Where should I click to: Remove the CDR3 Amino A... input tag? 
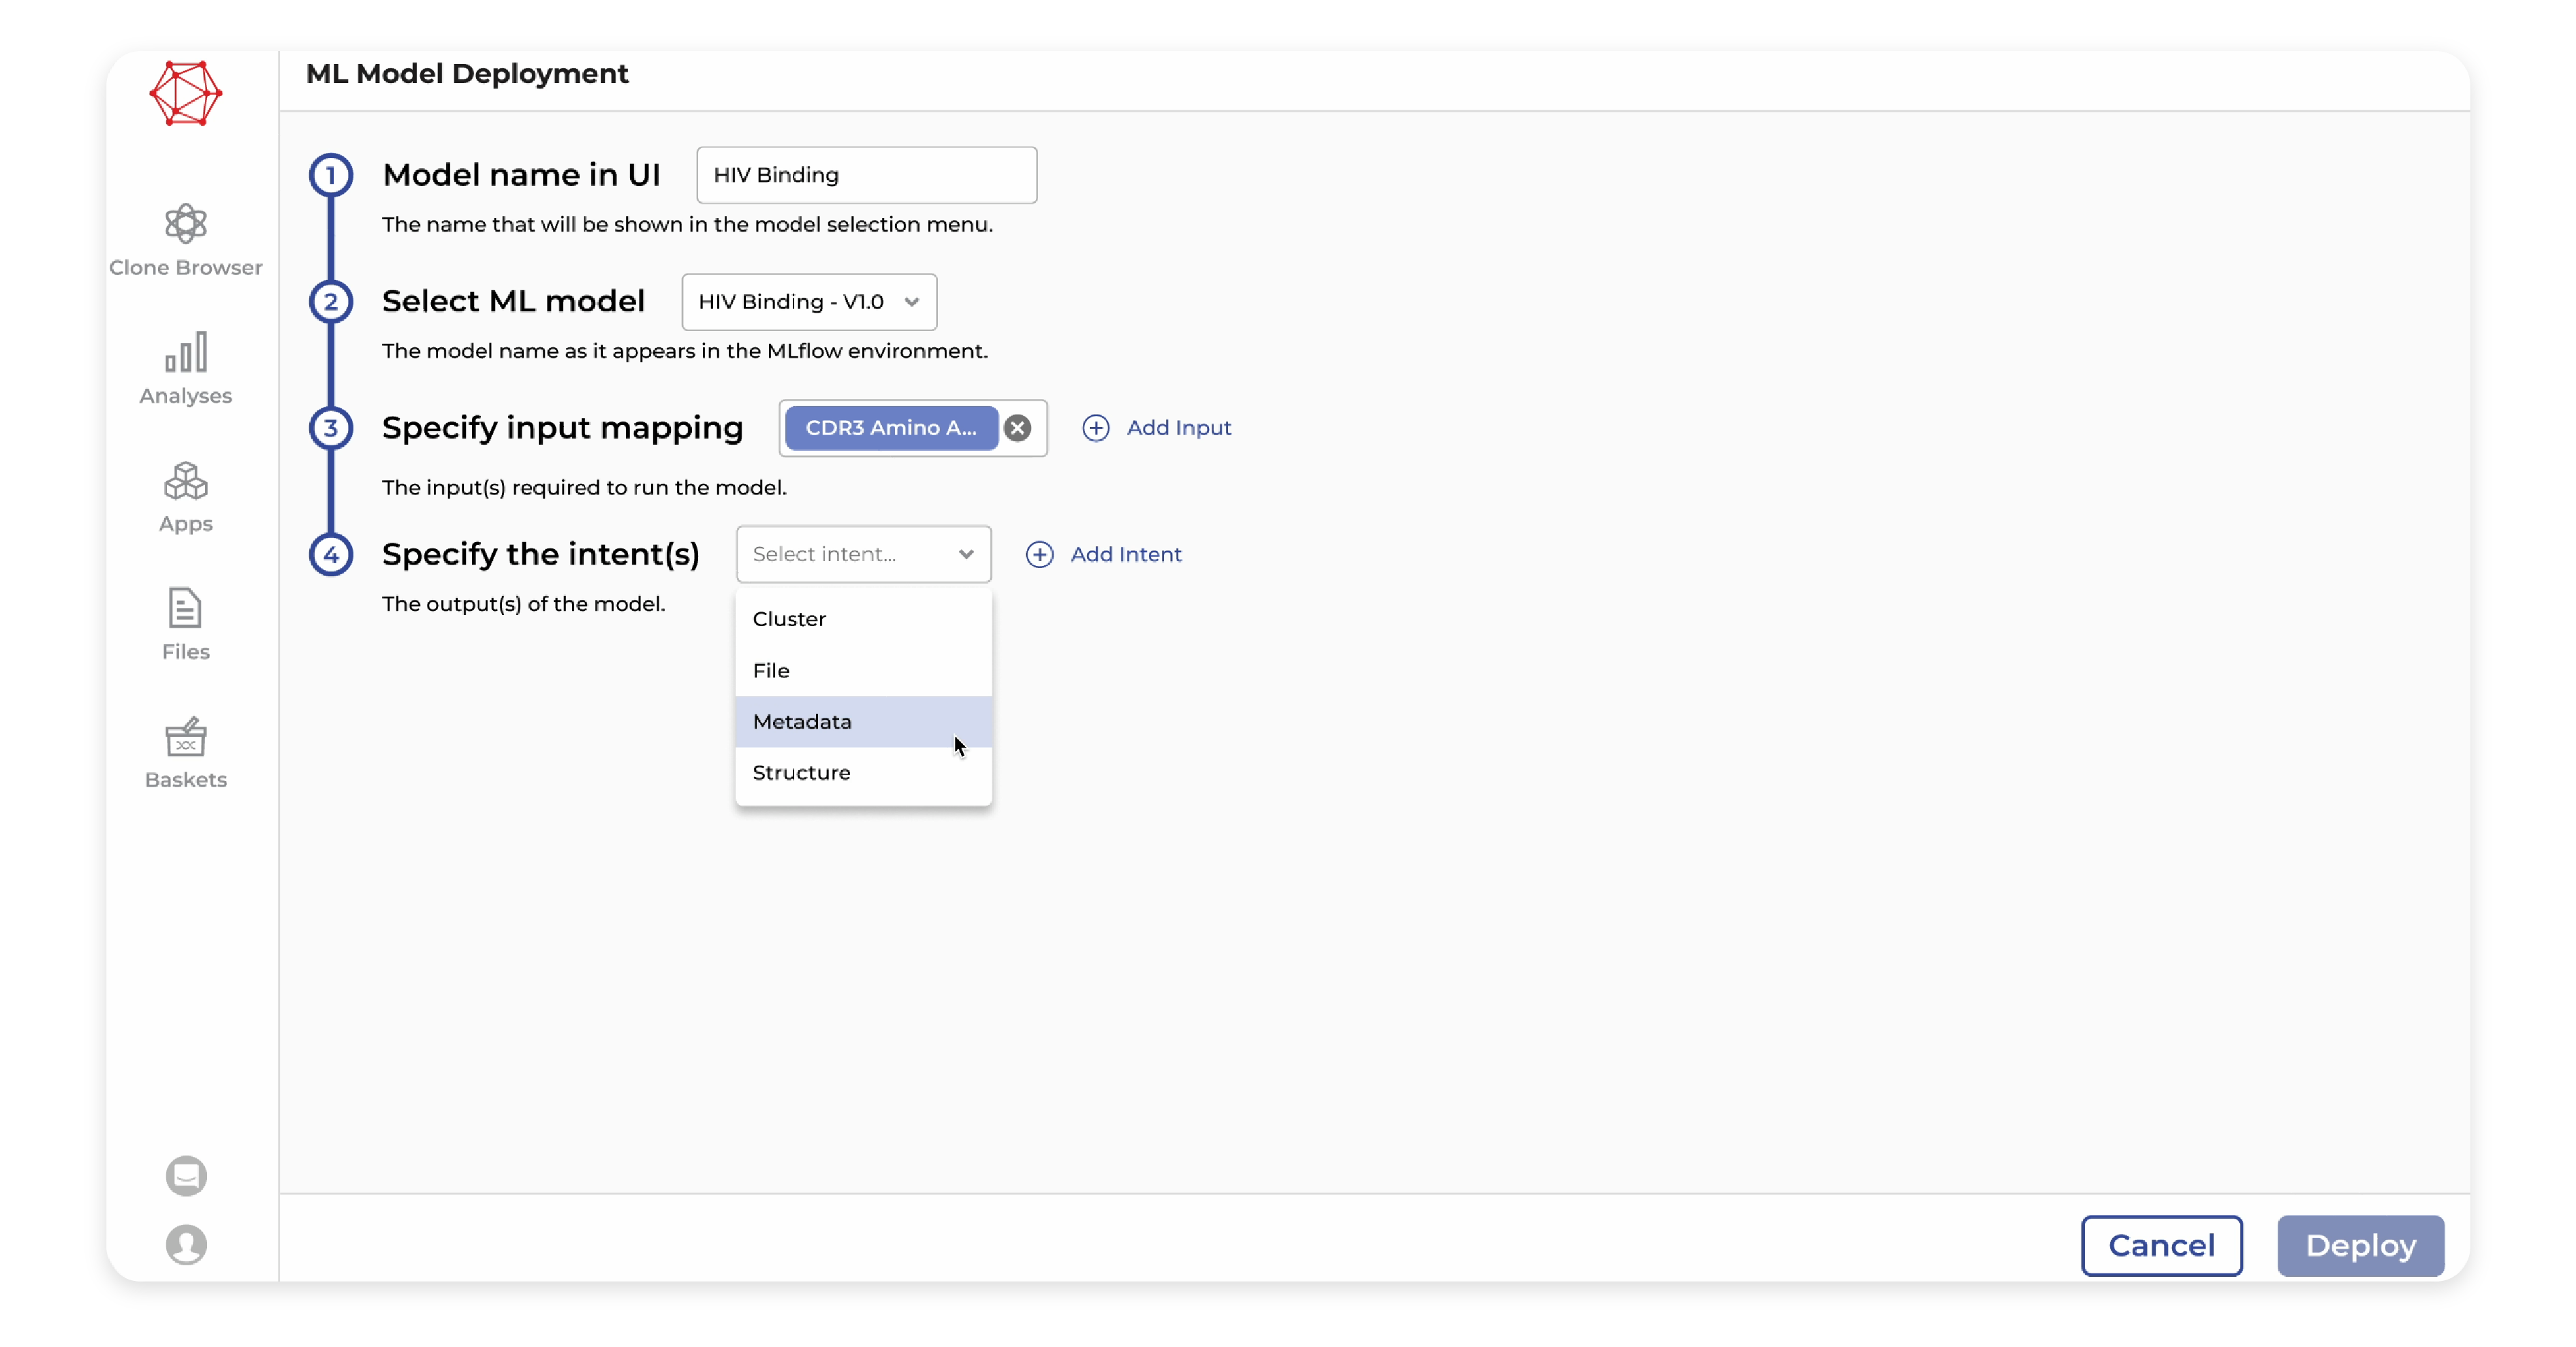[x=1017, y=428]
